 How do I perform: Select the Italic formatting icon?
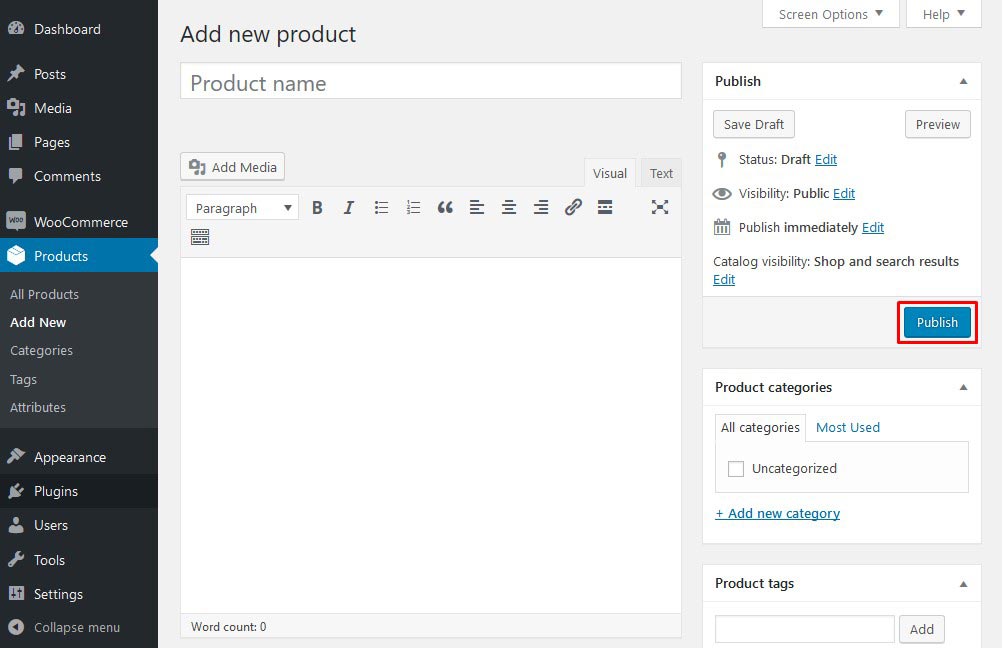coord(349,207)
